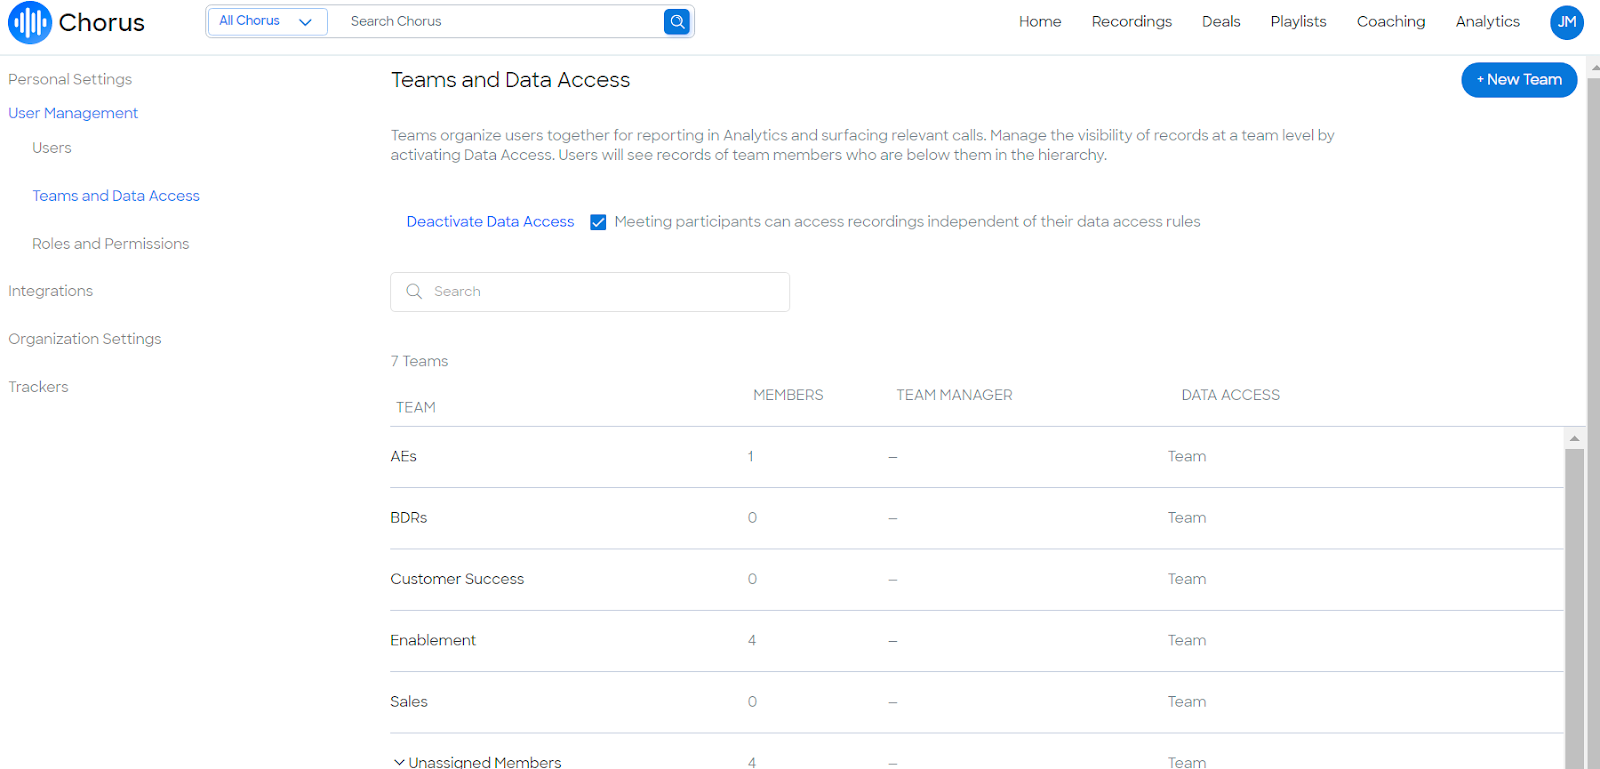Open the All Chorus scope dropdown
This screenshot has height=769, width=1600.
click(266, 21)
